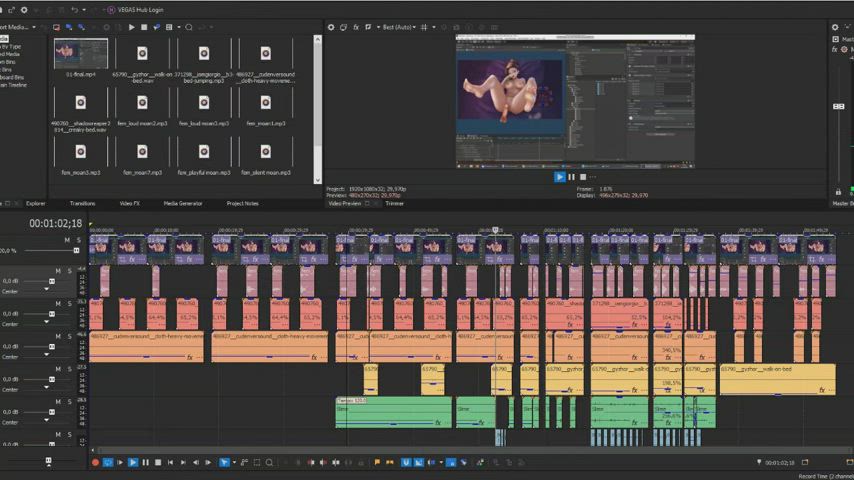Click the Record button in the transport bar
Screen dimensions: 854x480
[x=95, y=462]
